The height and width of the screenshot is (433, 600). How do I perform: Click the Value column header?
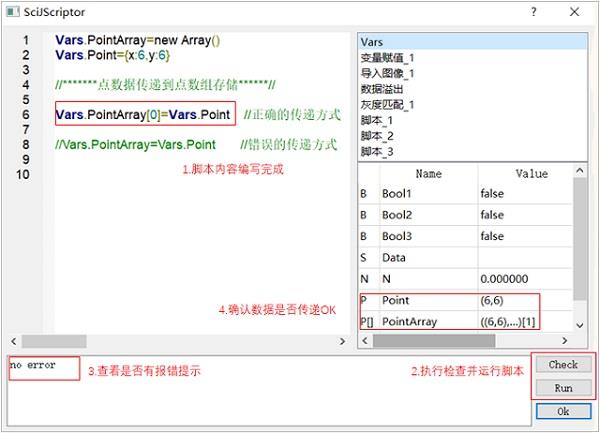(530, 173)
